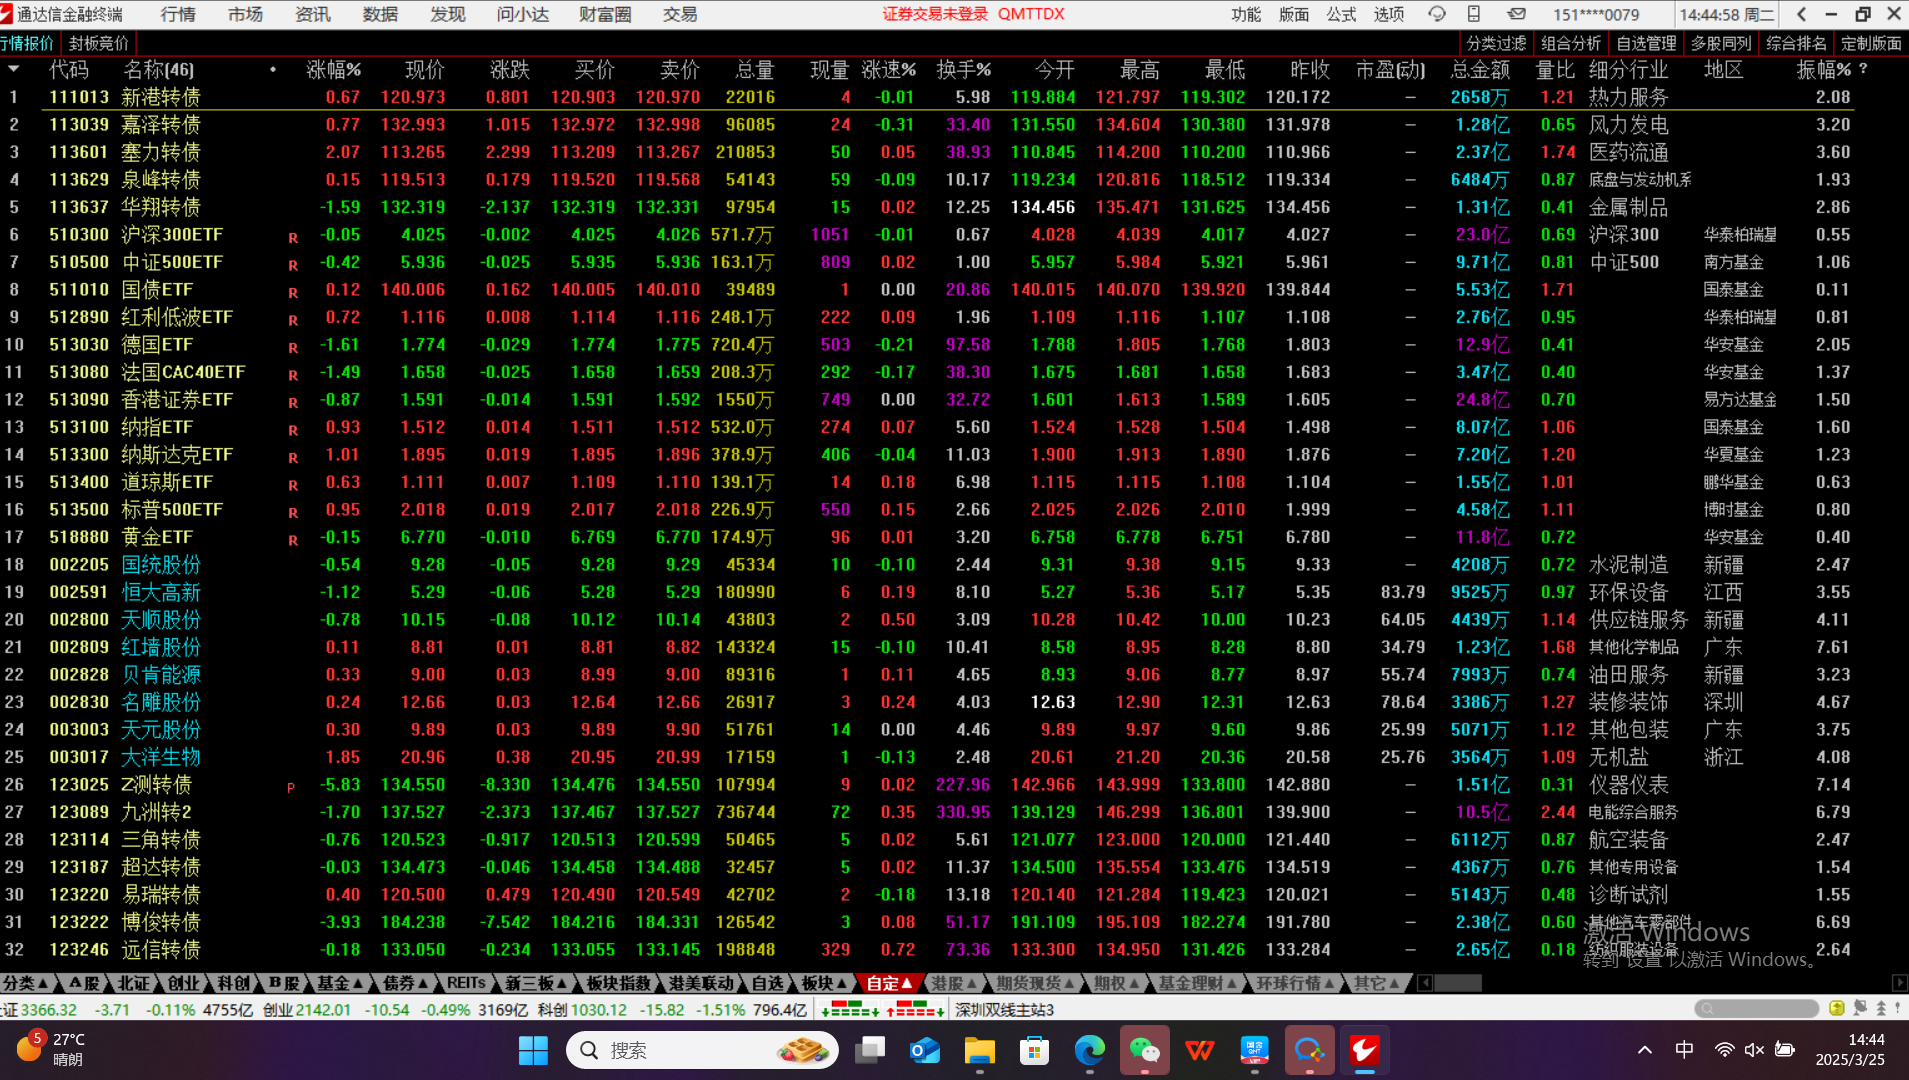Viewport: 1909px width, 1080px height.
Task: Click the 定制版面 button
Action: 1871,43
